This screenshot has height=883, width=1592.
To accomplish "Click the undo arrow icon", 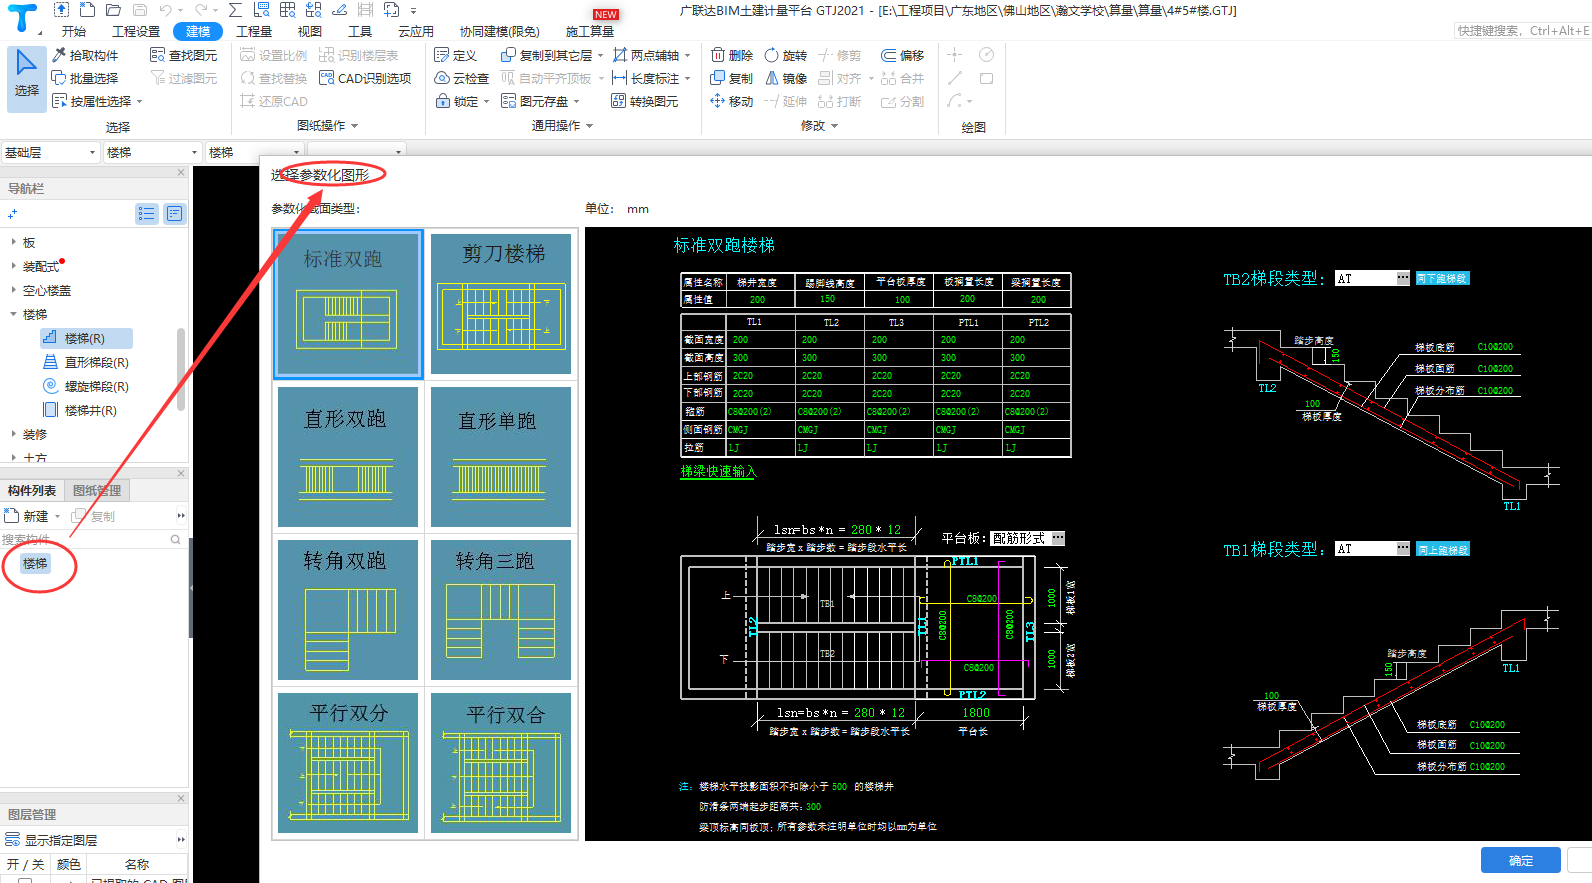I will click(x=166, y=10).
